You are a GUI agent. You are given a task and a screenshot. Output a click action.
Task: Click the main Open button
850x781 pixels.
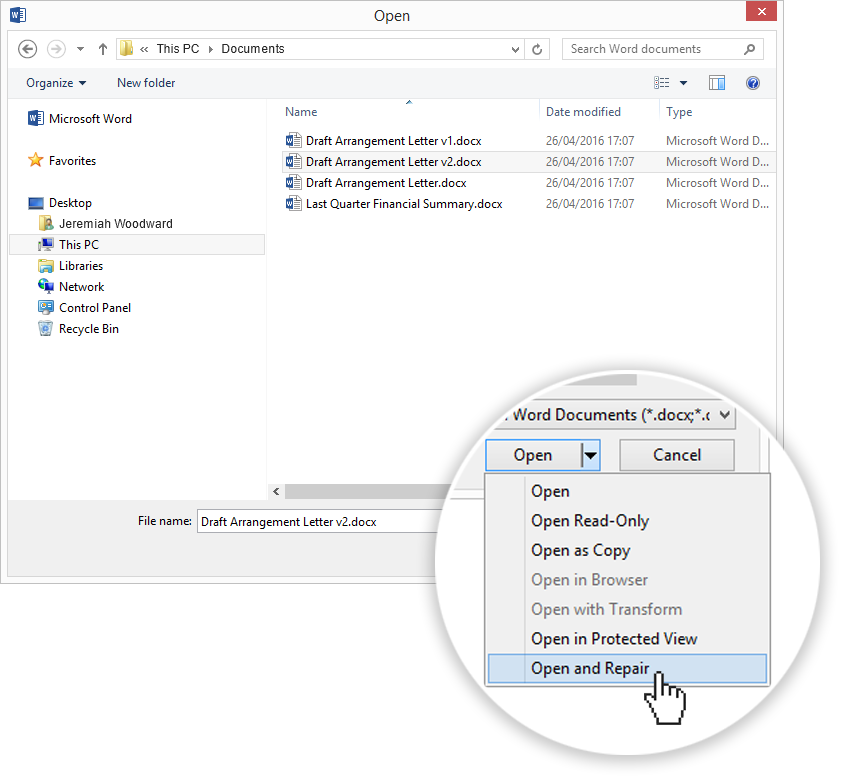[x=533, y=455]
